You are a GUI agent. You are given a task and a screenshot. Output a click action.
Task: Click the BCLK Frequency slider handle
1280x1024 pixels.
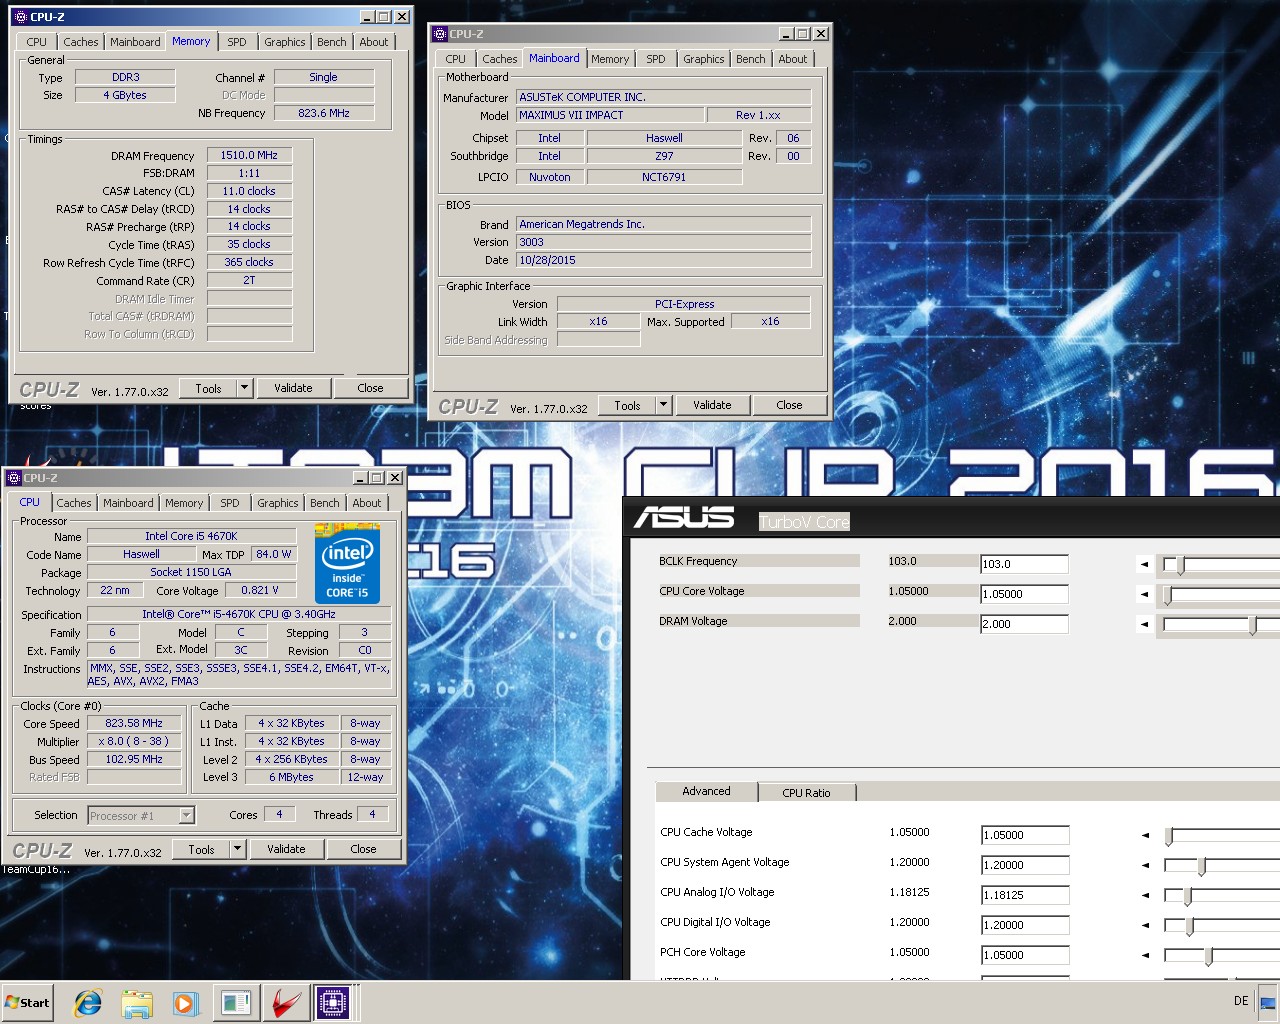point(1181,565)
